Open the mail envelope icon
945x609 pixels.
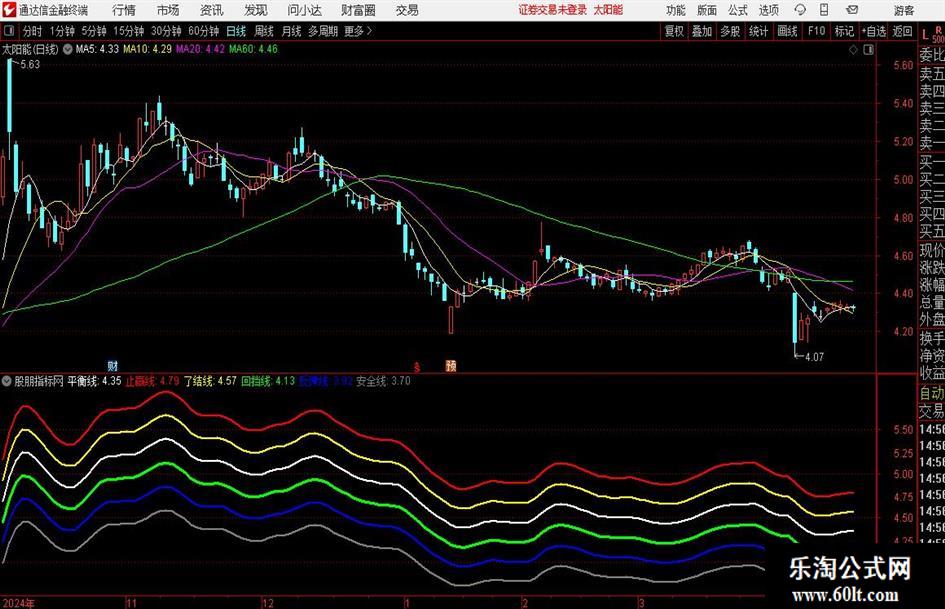[x=852, y=10]
